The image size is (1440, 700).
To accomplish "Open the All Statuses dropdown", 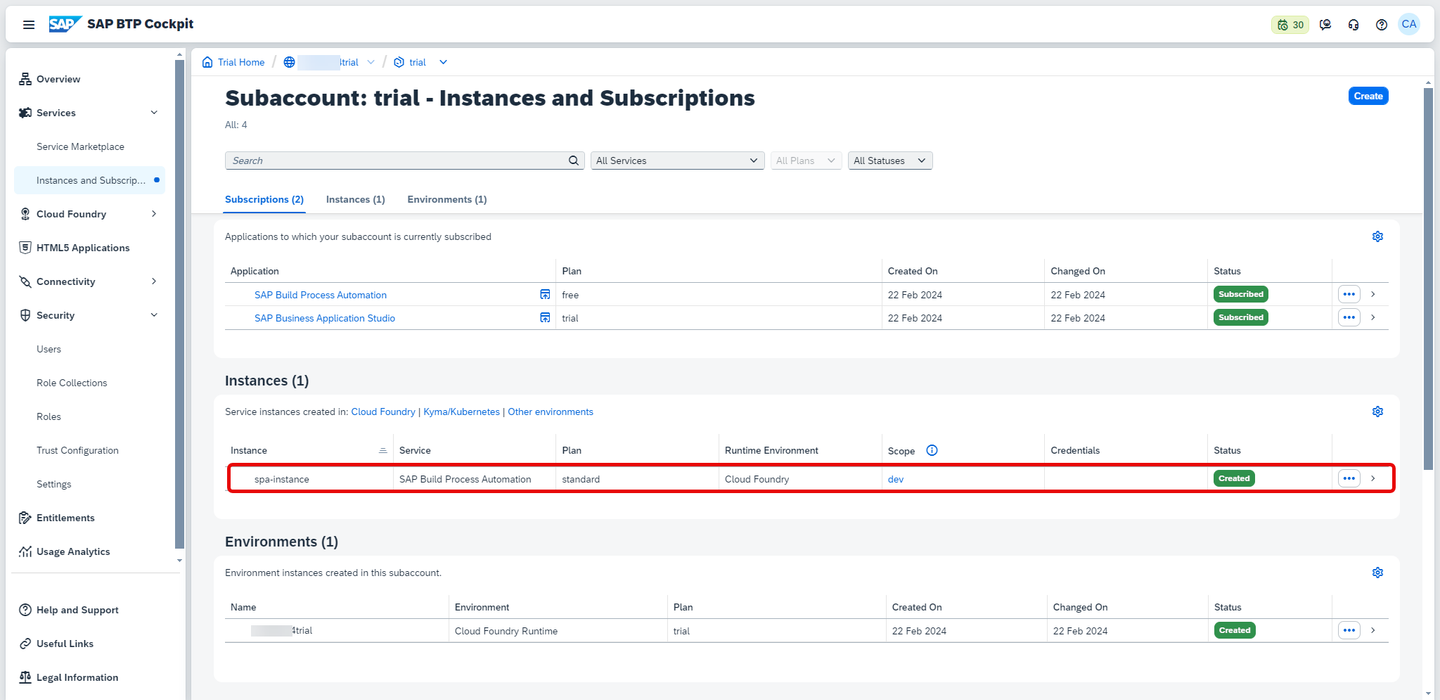I will click(890, 160).
